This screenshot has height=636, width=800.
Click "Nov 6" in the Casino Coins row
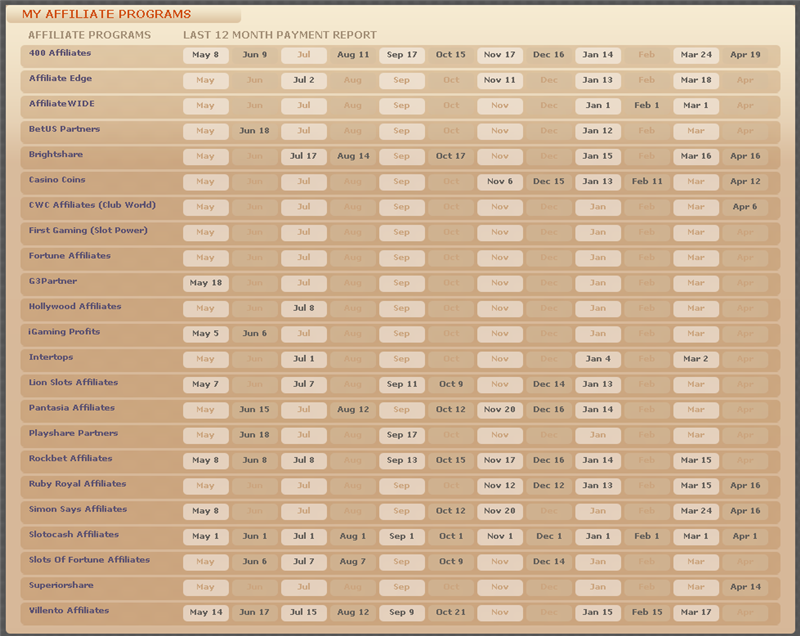pyautogui.click(x=499, y=182)
